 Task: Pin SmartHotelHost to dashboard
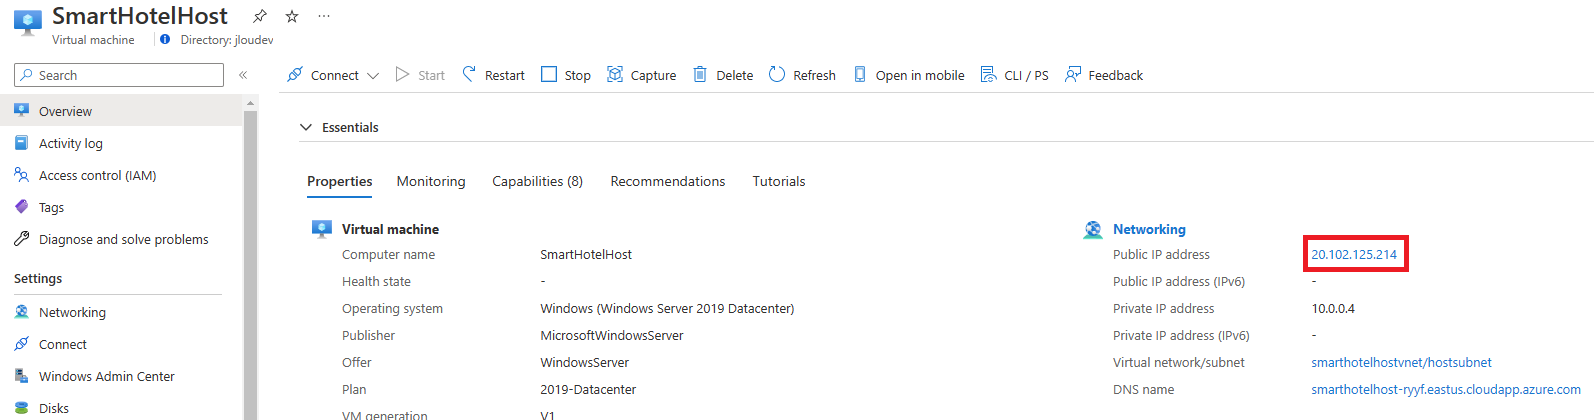click(x=260, y=16)
